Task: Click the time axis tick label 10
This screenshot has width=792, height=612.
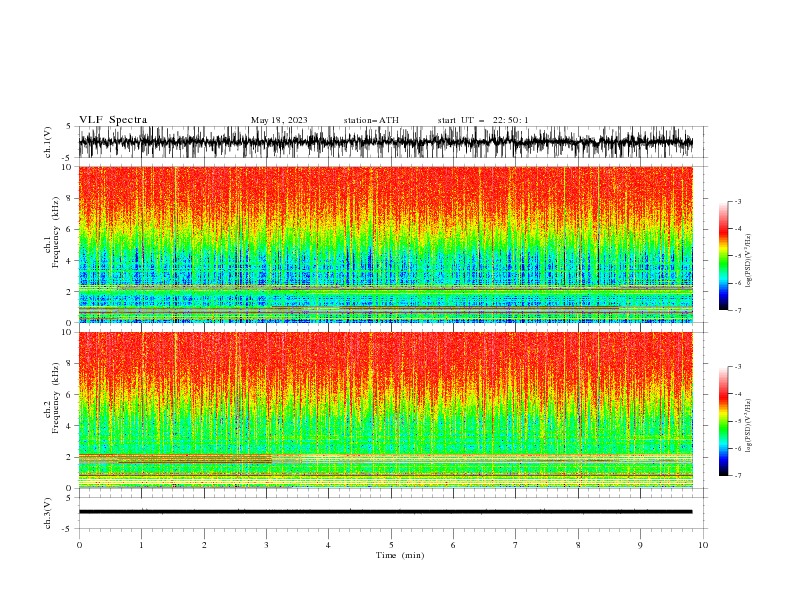Action: (x=703, y=545)
